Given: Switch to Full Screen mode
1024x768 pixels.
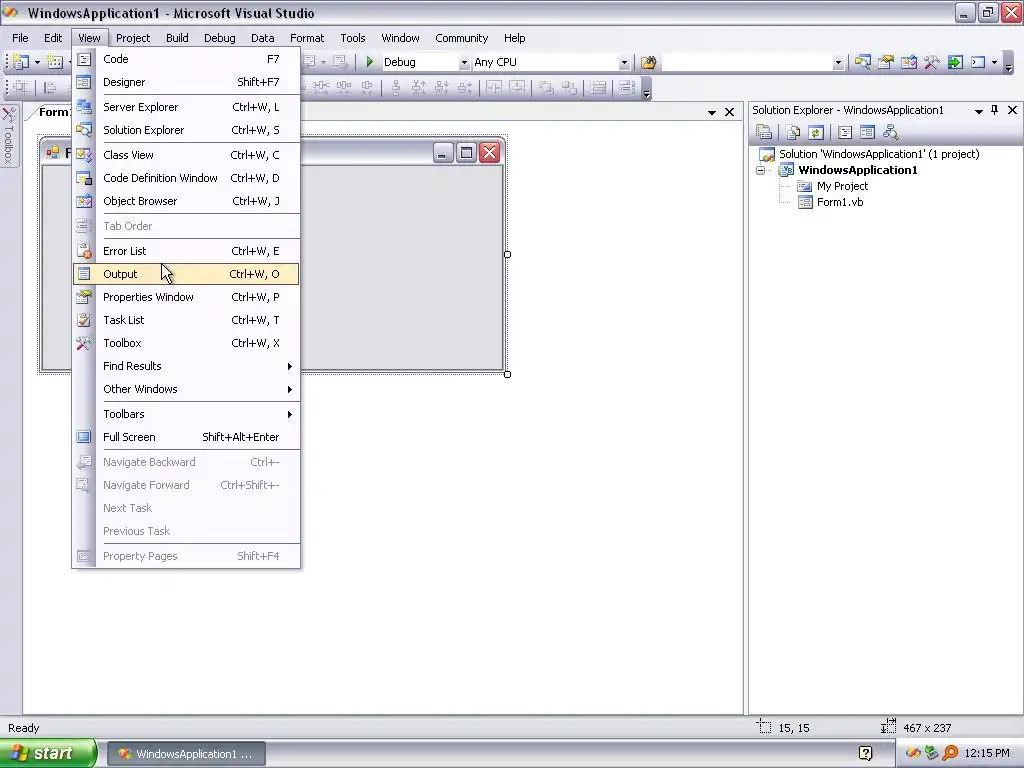Looking at the screenshot, I should 186,437.
